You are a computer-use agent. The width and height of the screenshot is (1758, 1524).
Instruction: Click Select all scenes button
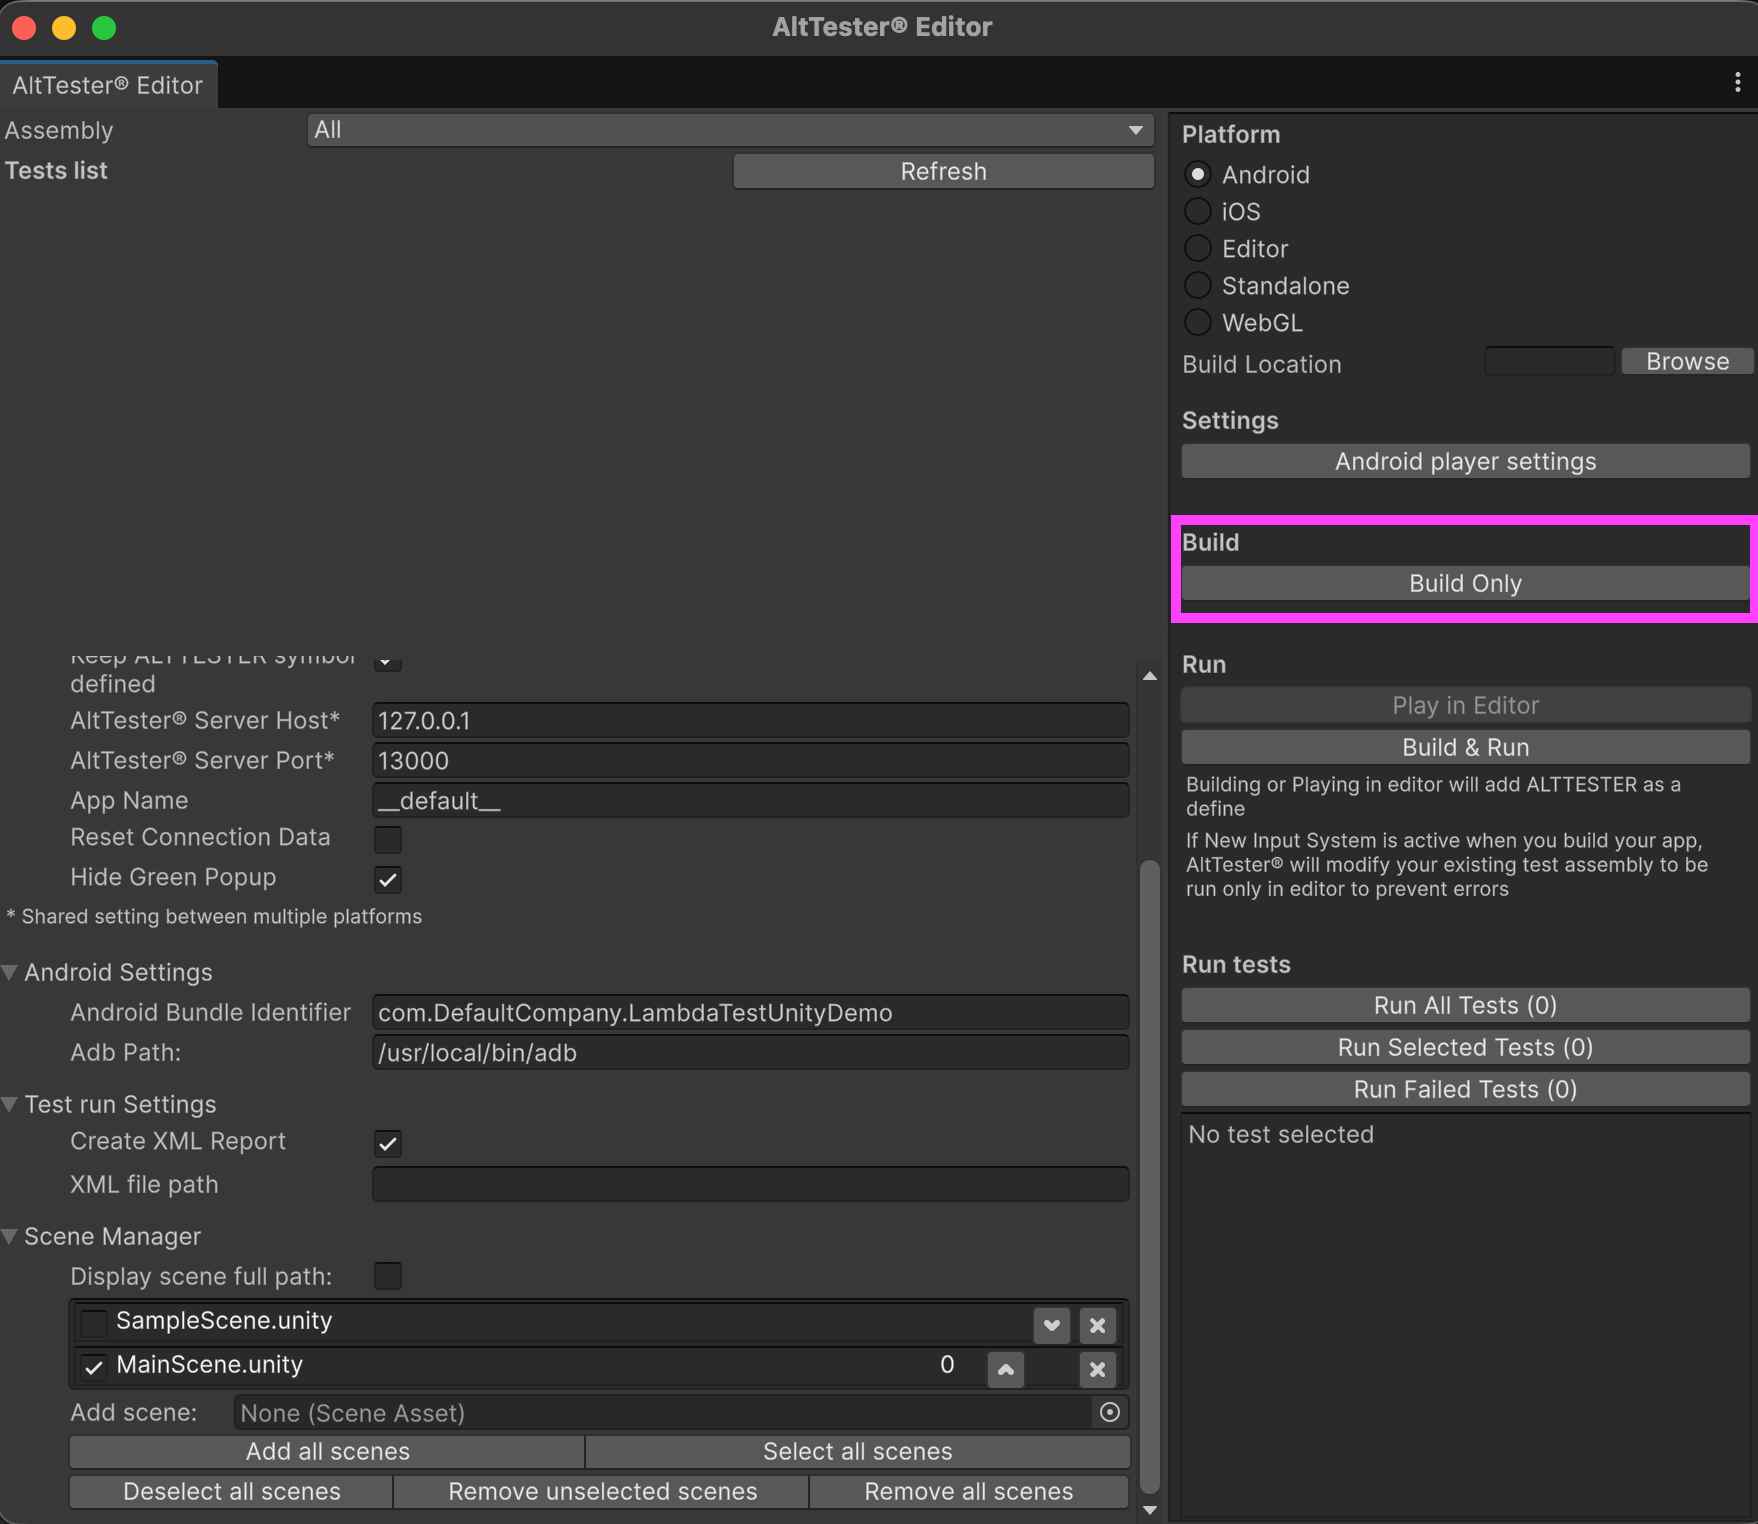857,1451
